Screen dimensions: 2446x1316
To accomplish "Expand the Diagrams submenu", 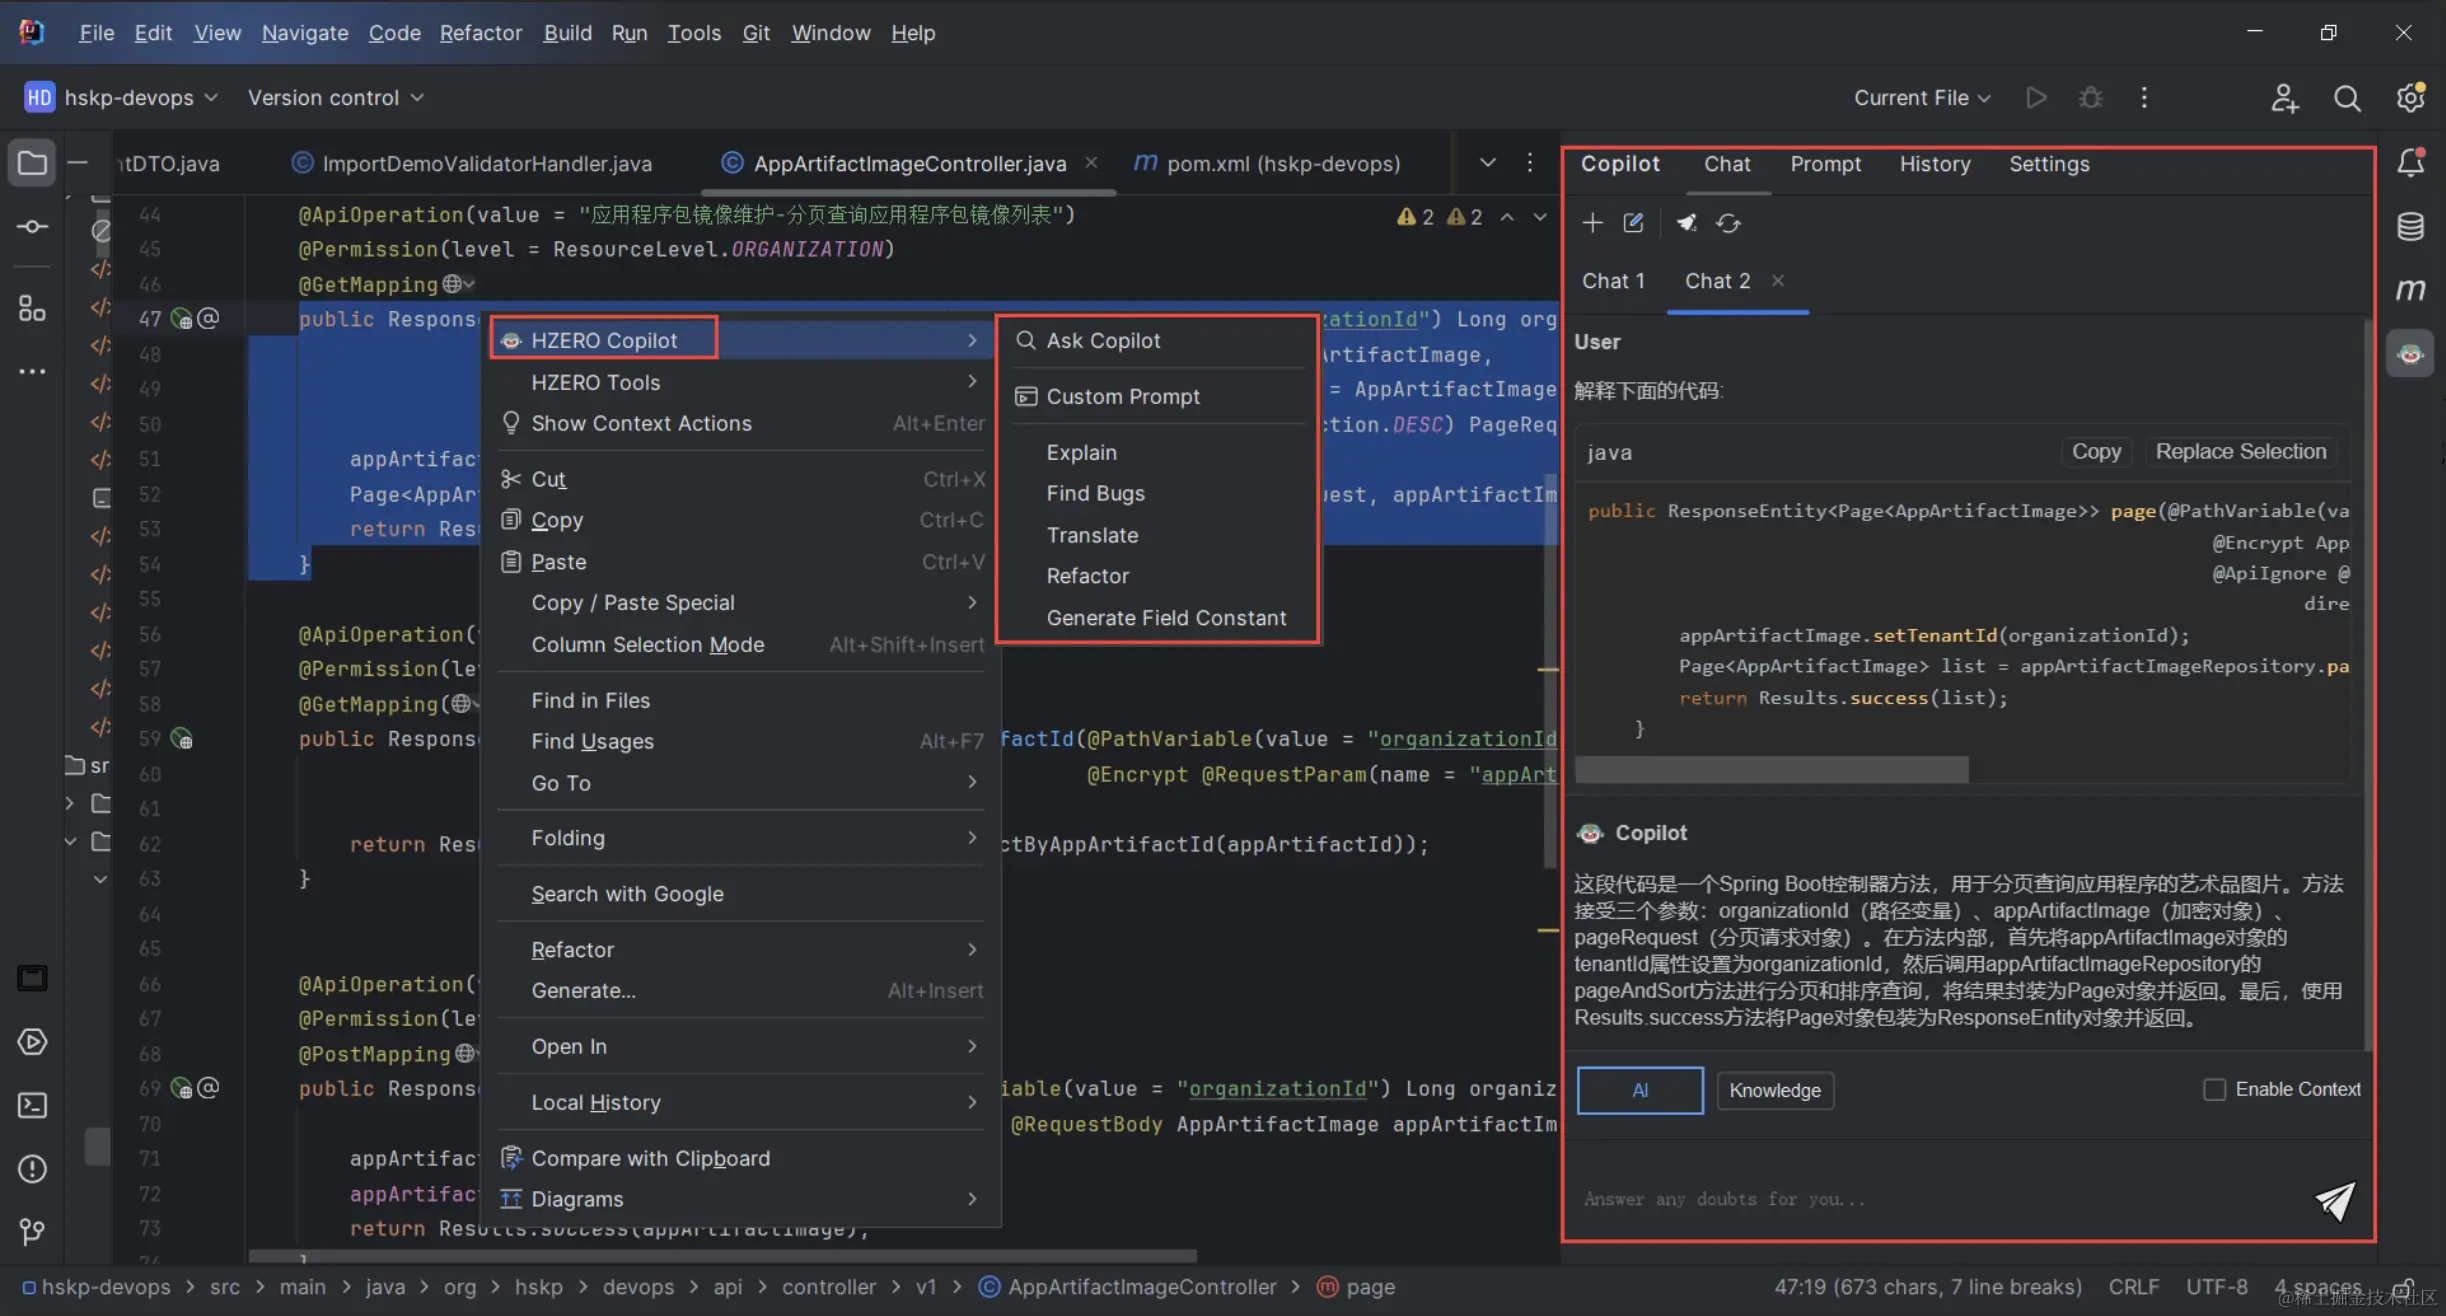I will coord(742,1199).
